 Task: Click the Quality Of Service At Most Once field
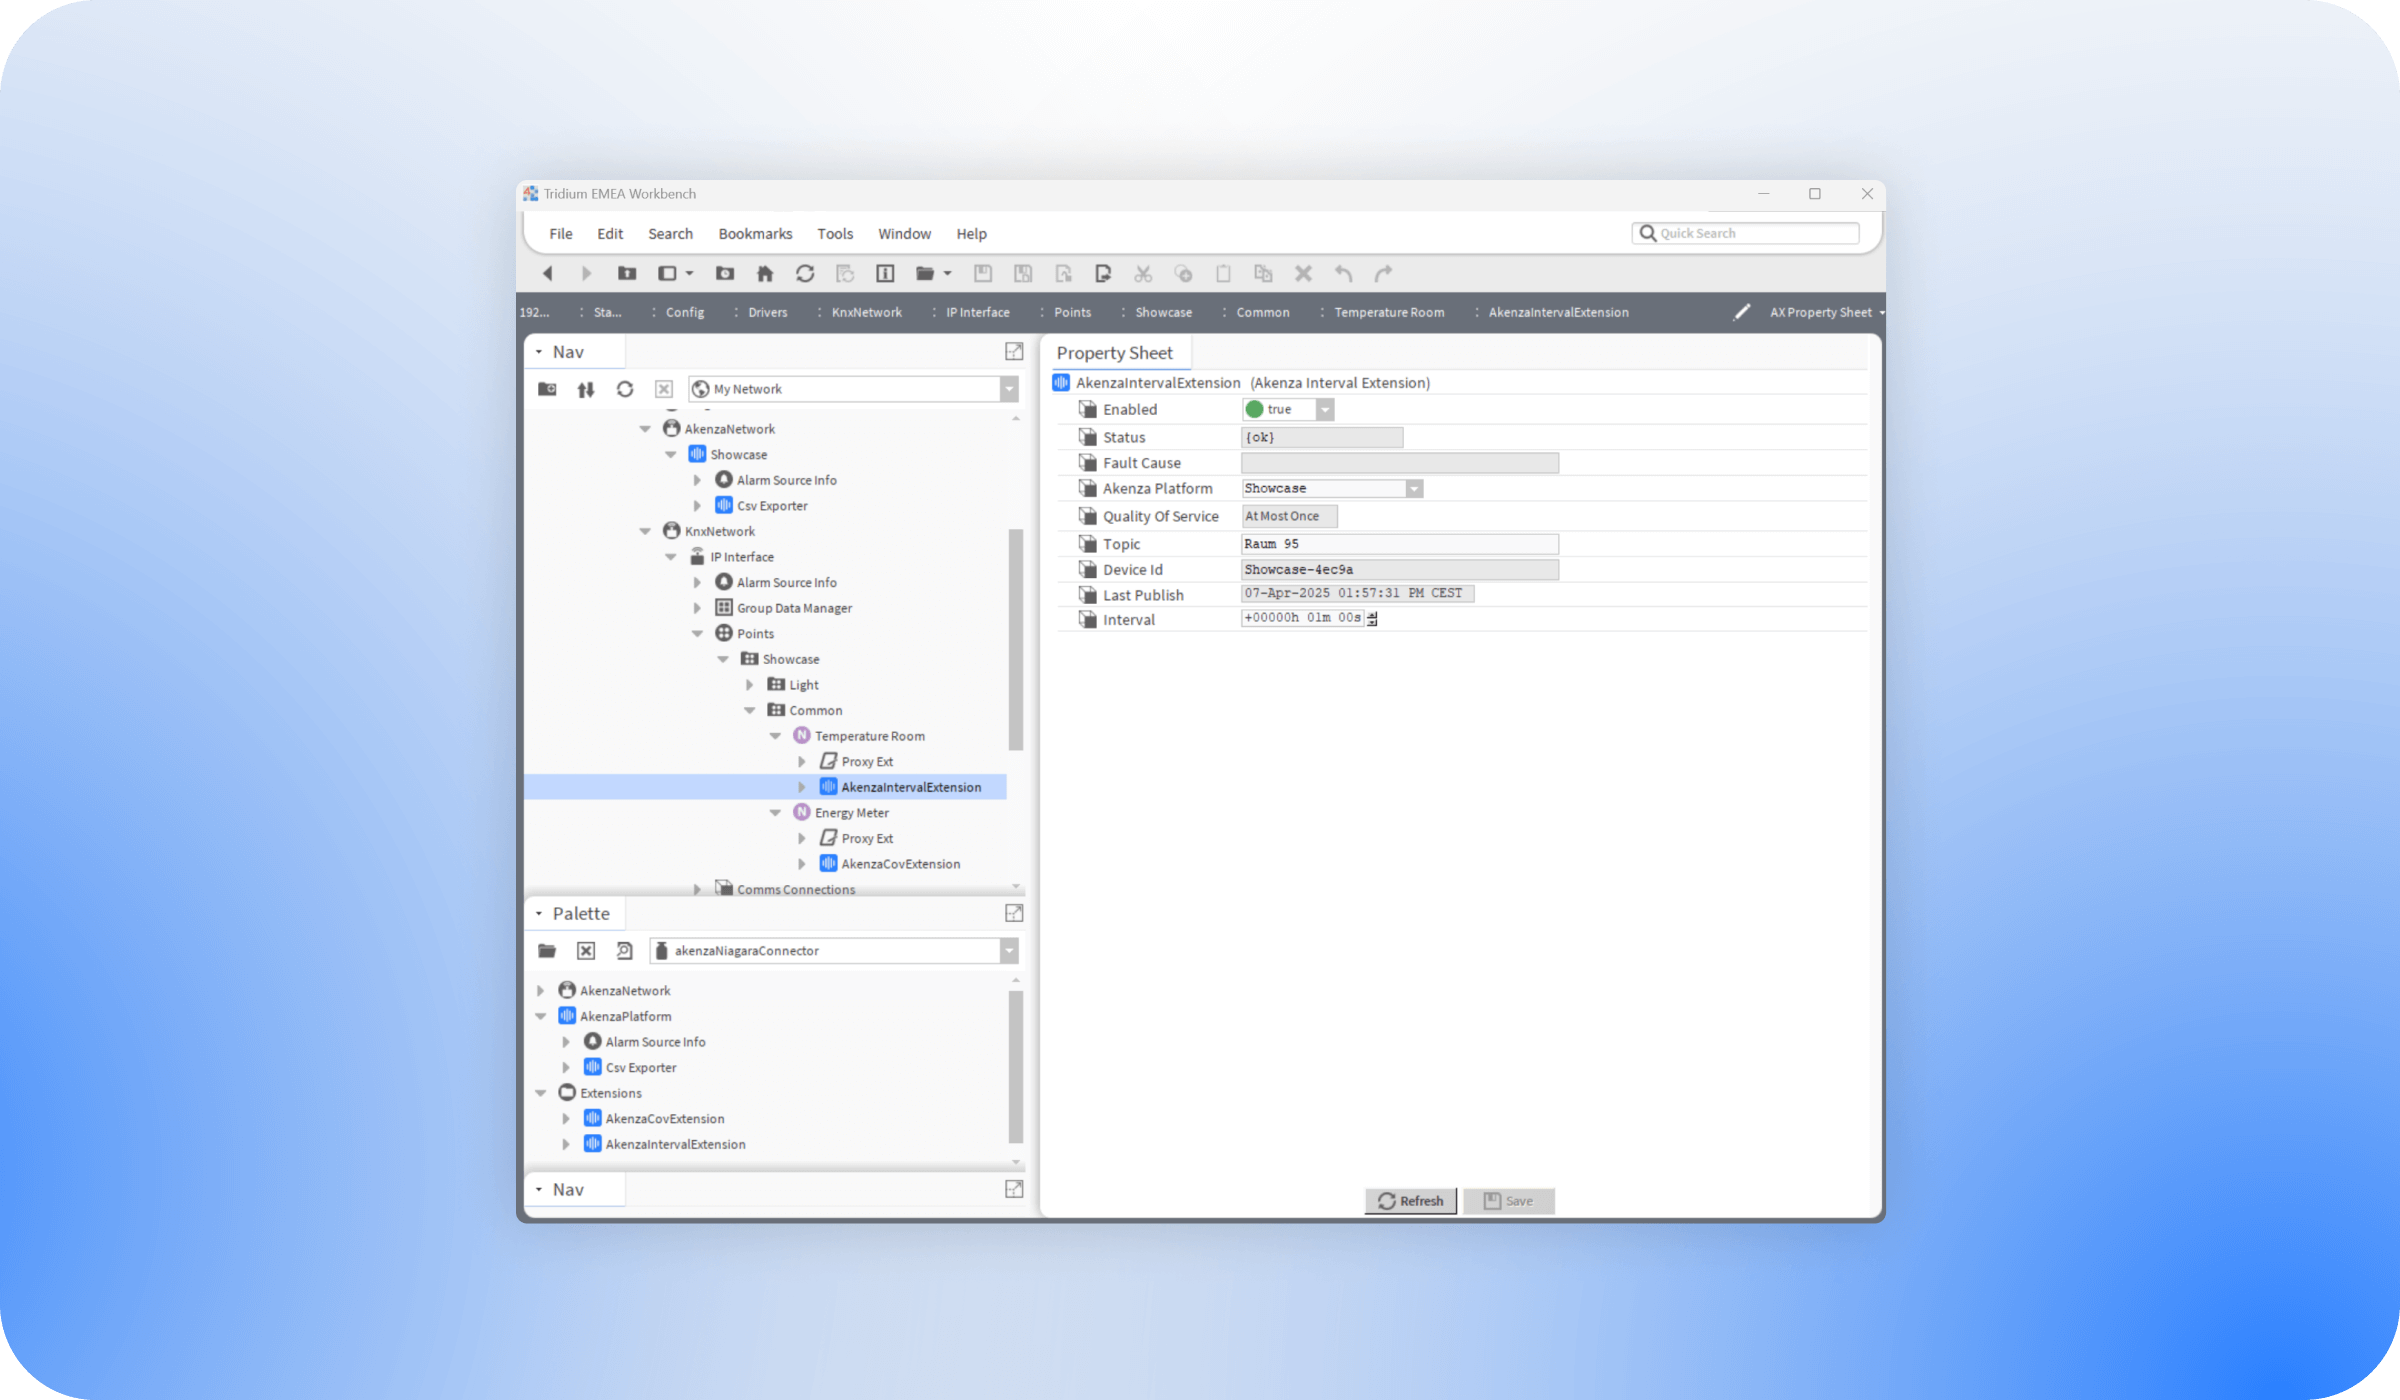[1288, 516]
